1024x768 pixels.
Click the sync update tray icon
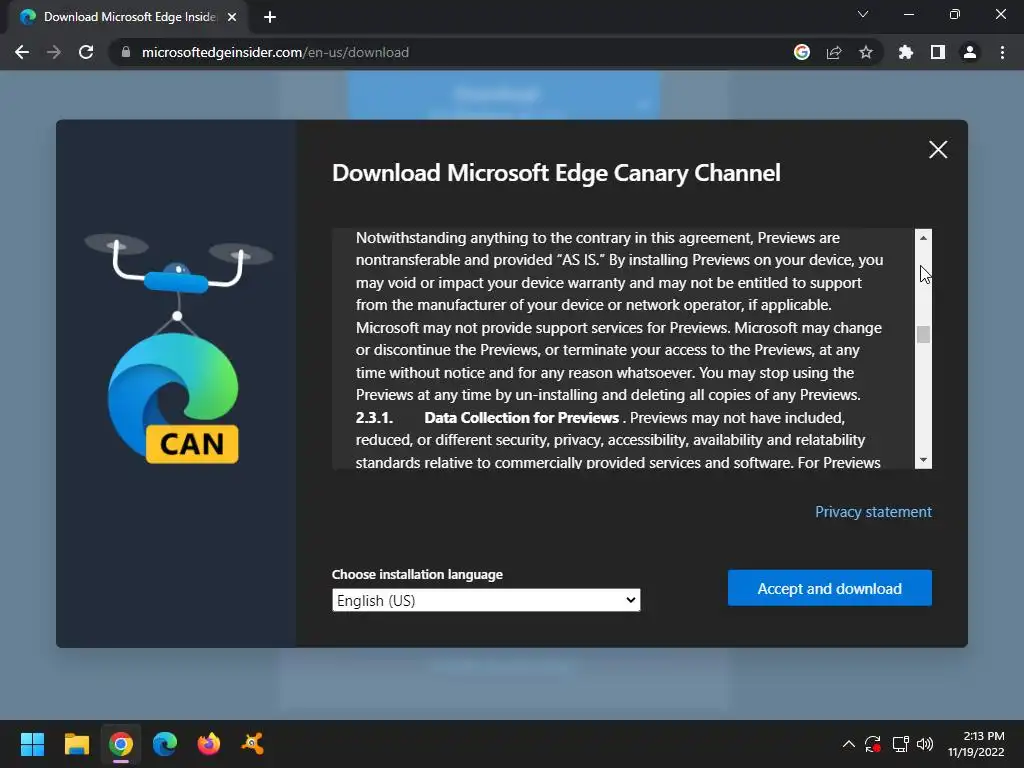pyautogui.click(x=873, y=744)
